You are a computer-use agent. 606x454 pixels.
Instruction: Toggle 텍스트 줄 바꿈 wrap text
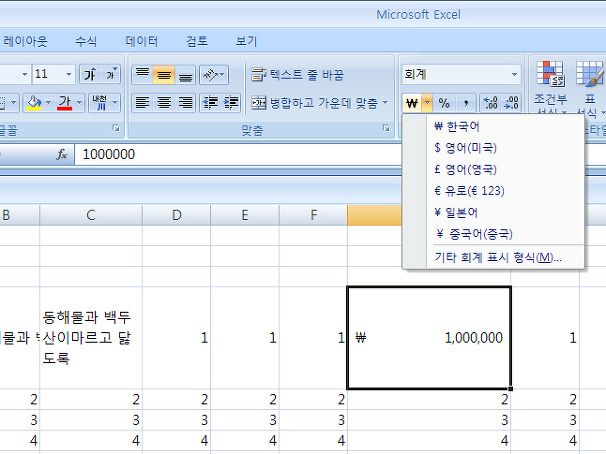click(x=297, y=74)
